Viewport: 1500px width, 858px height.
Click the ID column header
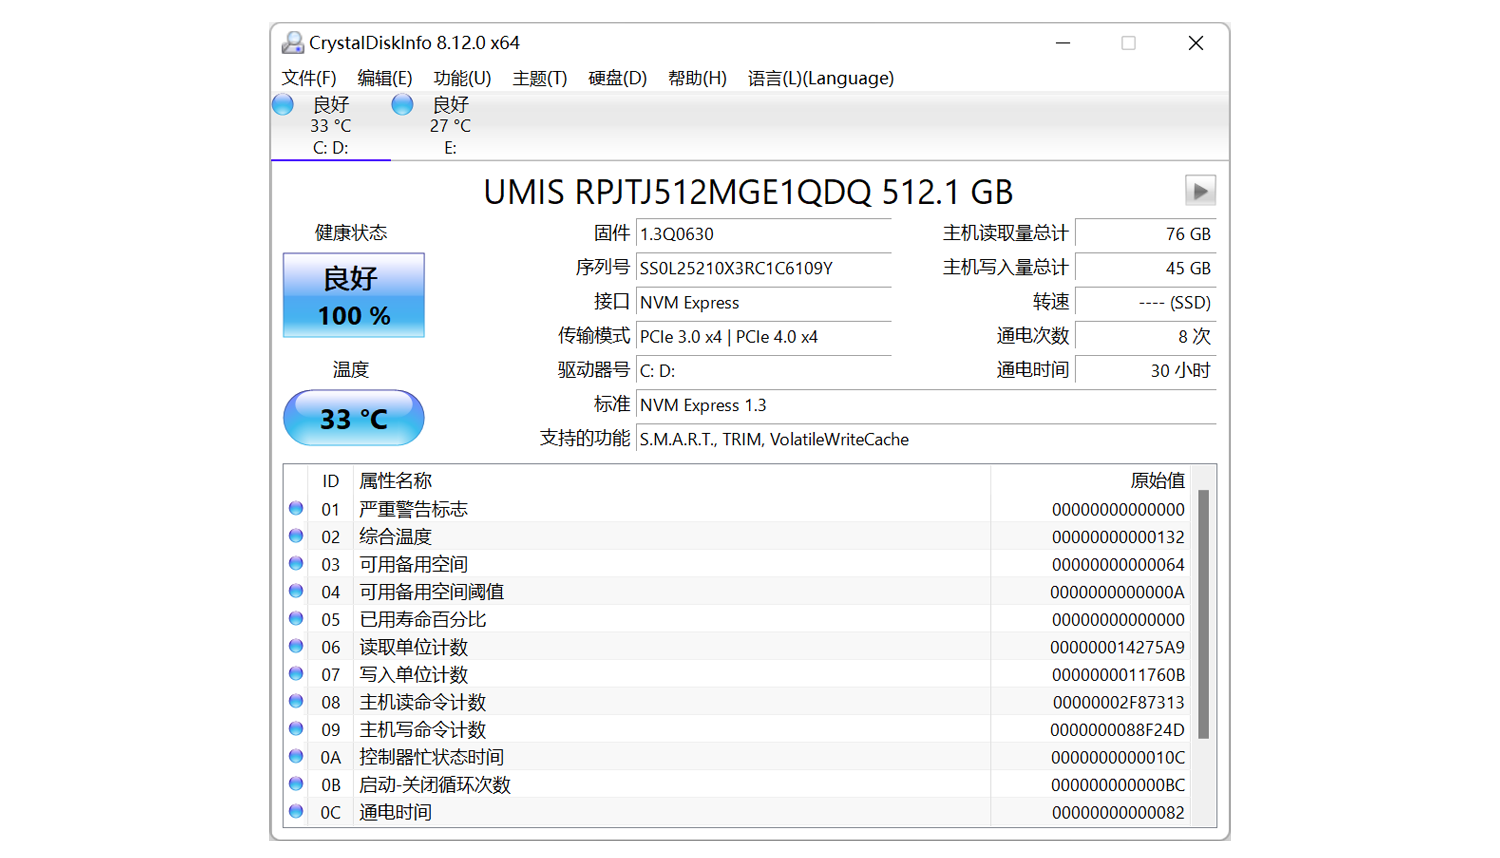coord(330,481)
